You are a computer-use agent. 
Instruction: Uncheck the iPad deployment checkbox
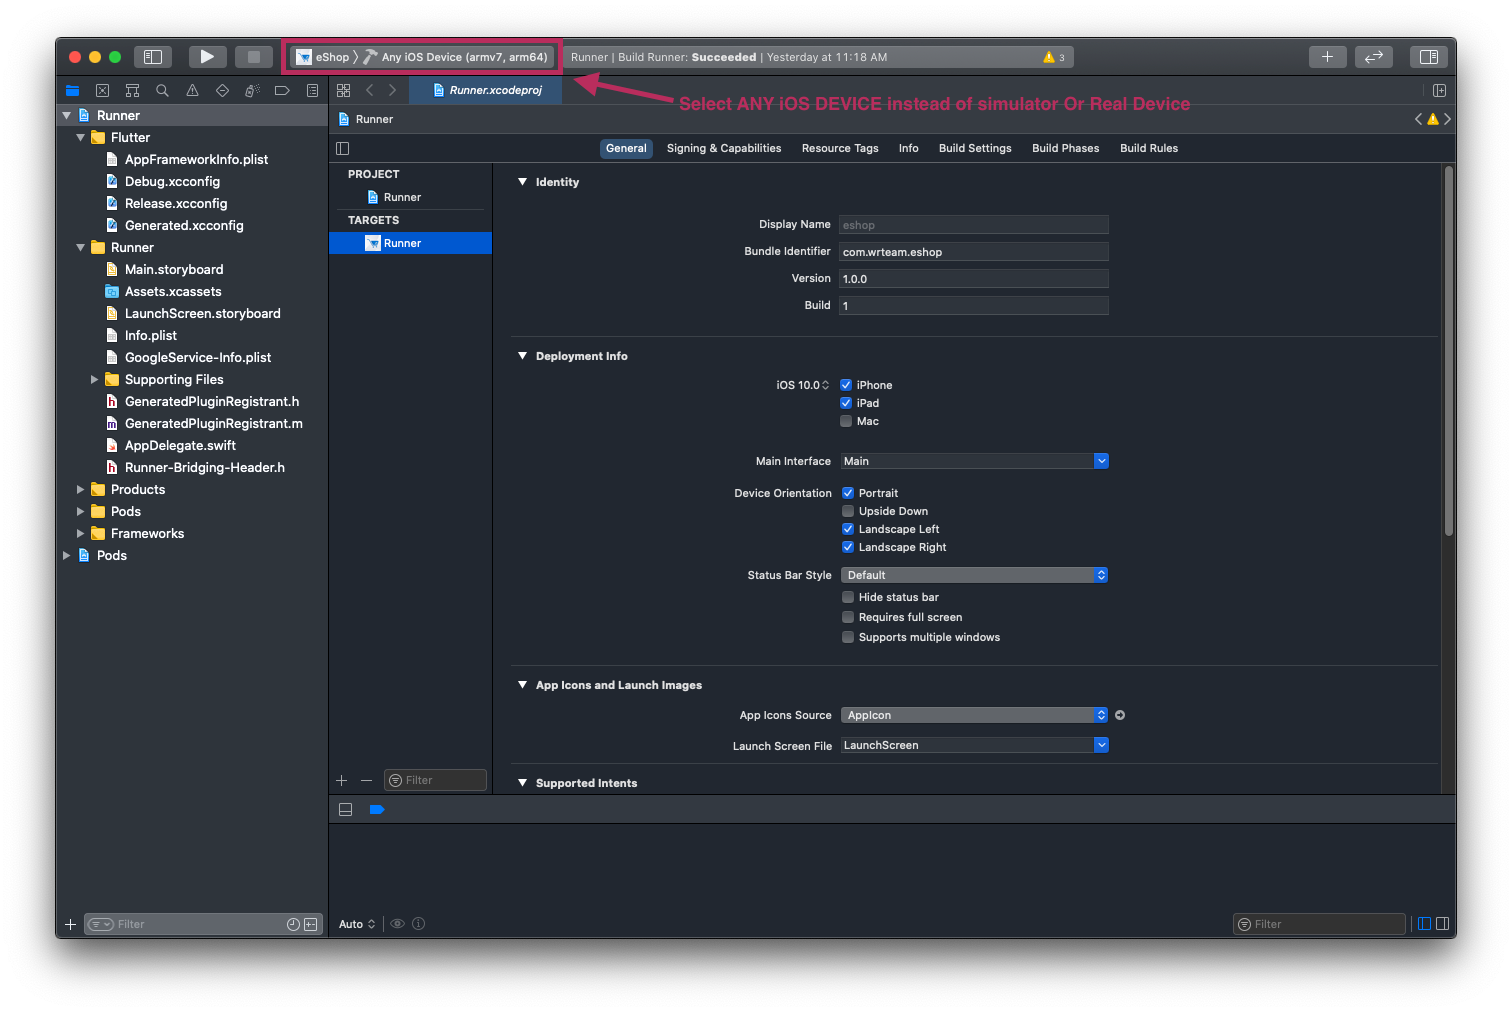click(846, 403)
